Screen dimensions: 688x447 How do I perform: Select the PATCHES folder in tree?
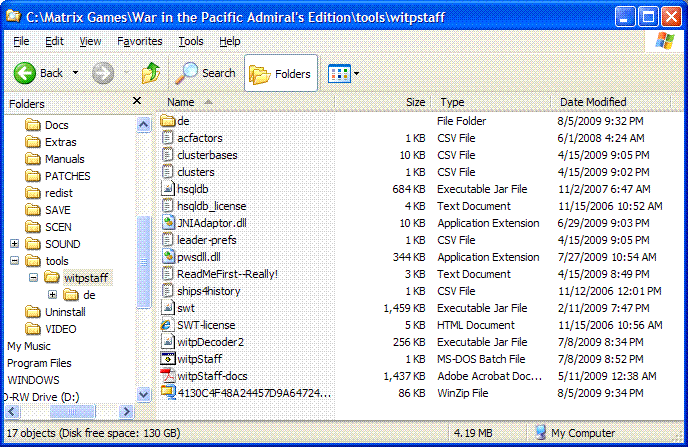[58, 176]
